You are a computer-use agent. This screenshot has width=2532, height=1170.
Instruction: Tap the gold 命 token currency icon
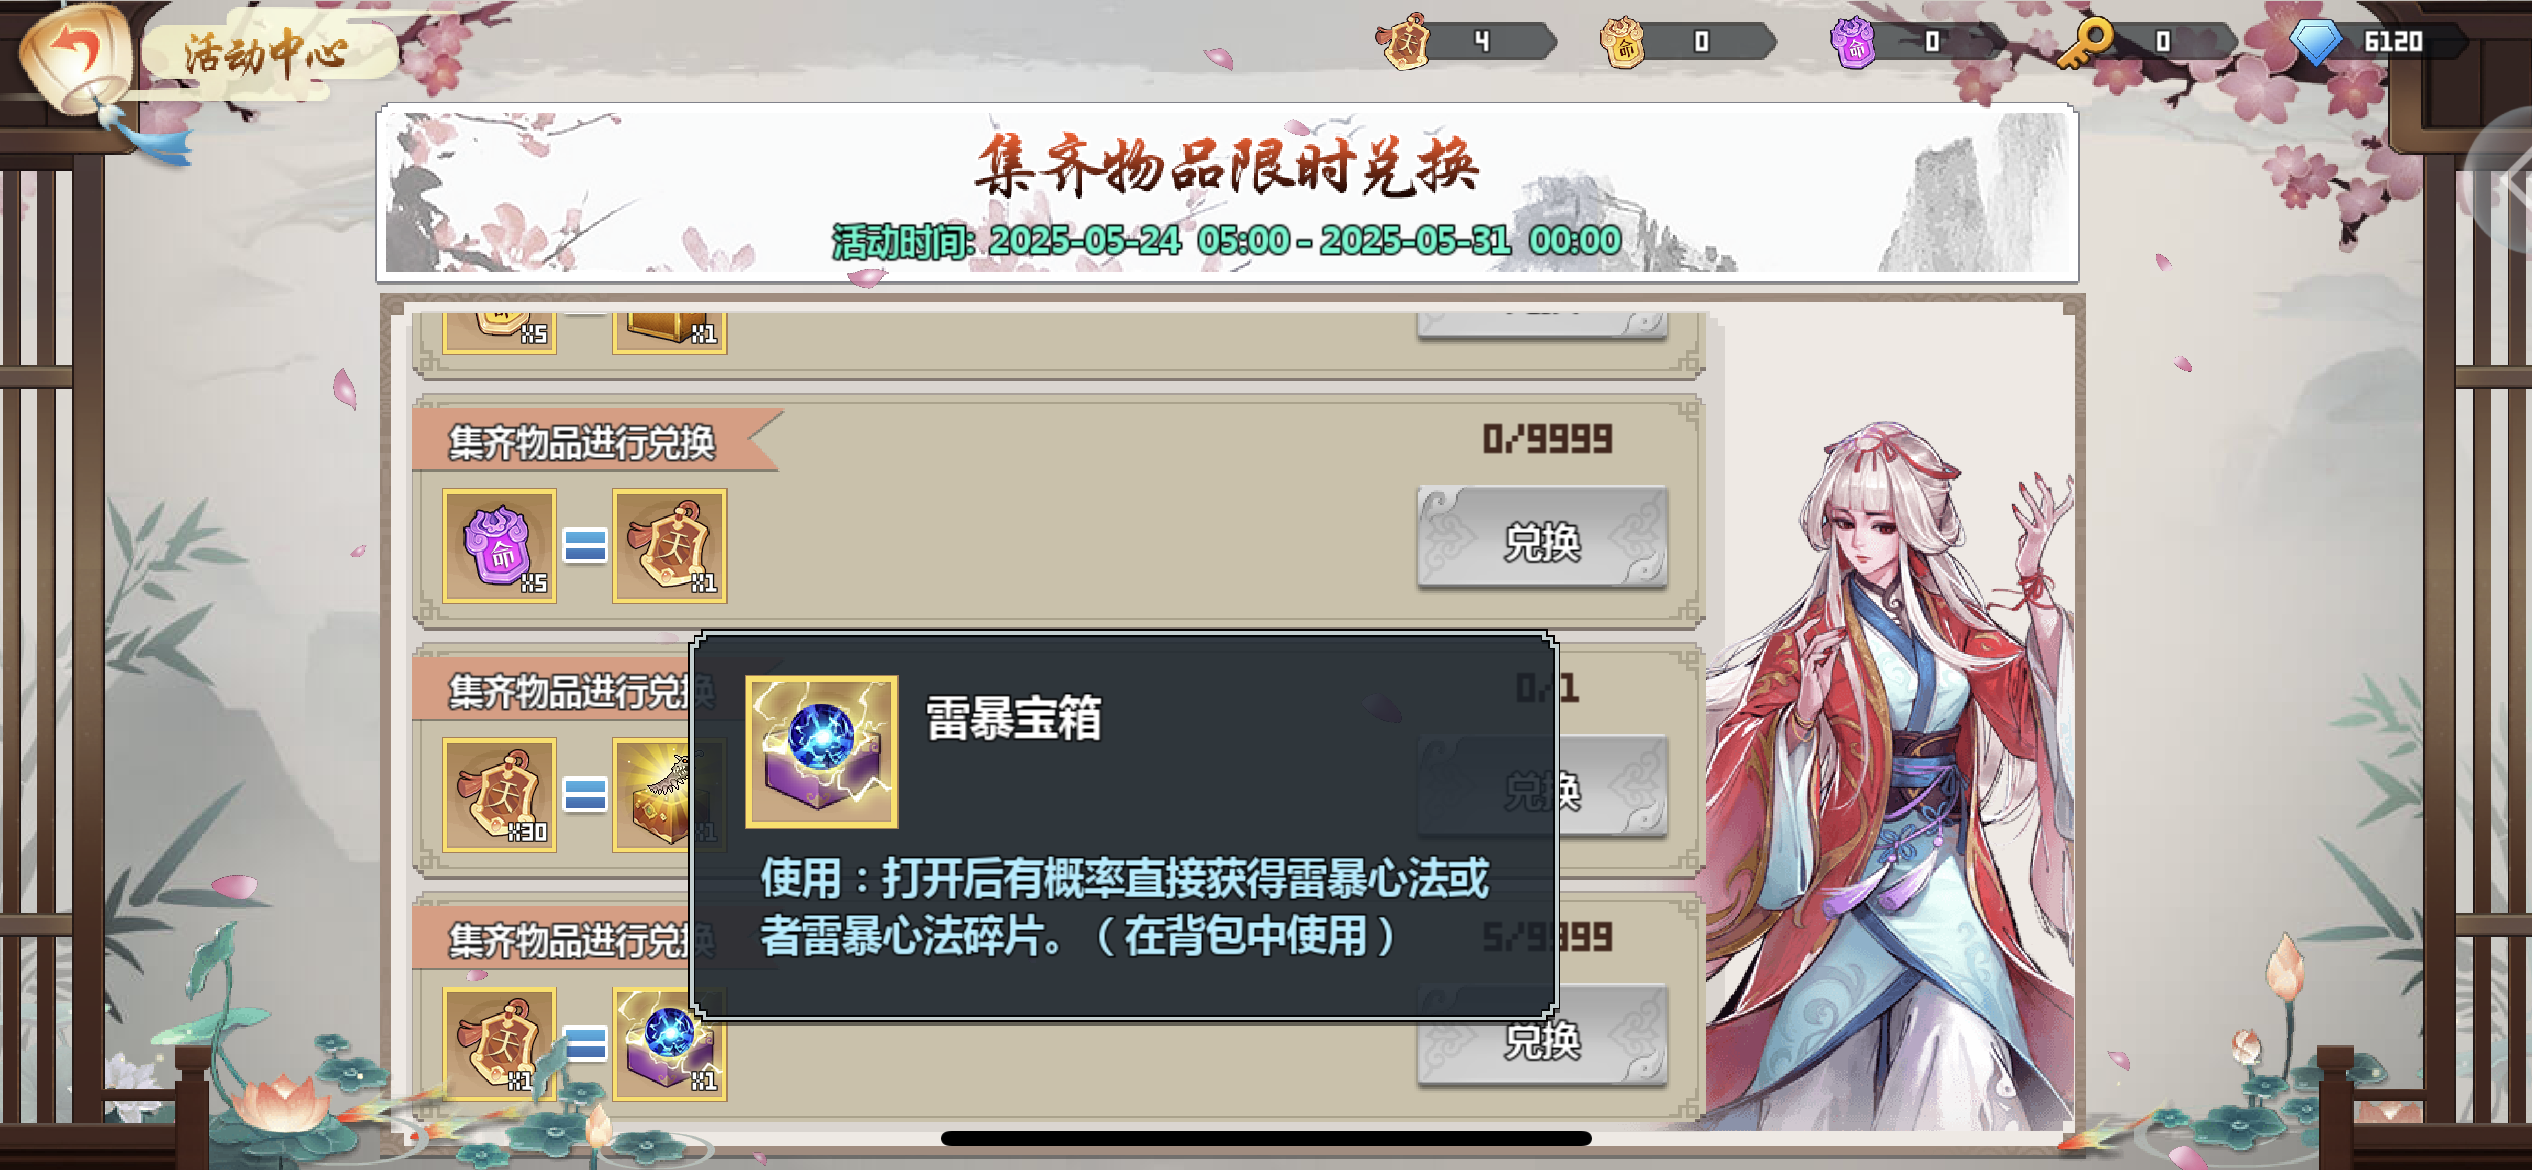pyautogui.click(x=1624, y=41)
